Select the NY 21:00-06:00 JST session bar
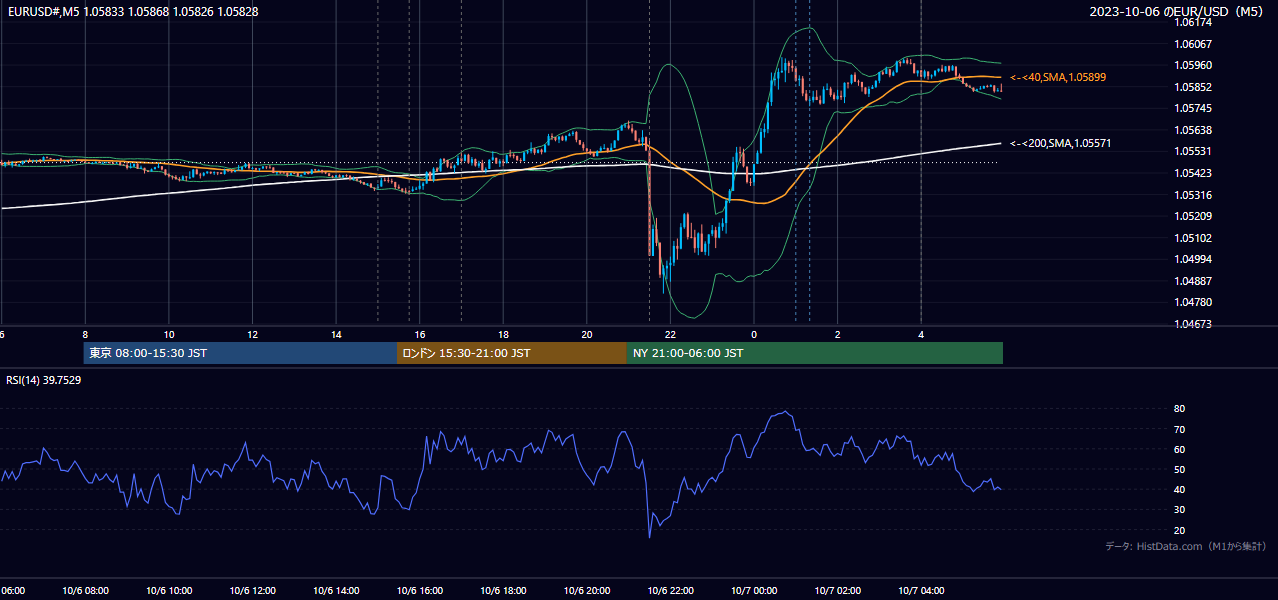The height and width of the screenshot is (600, 1278). (x=815, y=353)
